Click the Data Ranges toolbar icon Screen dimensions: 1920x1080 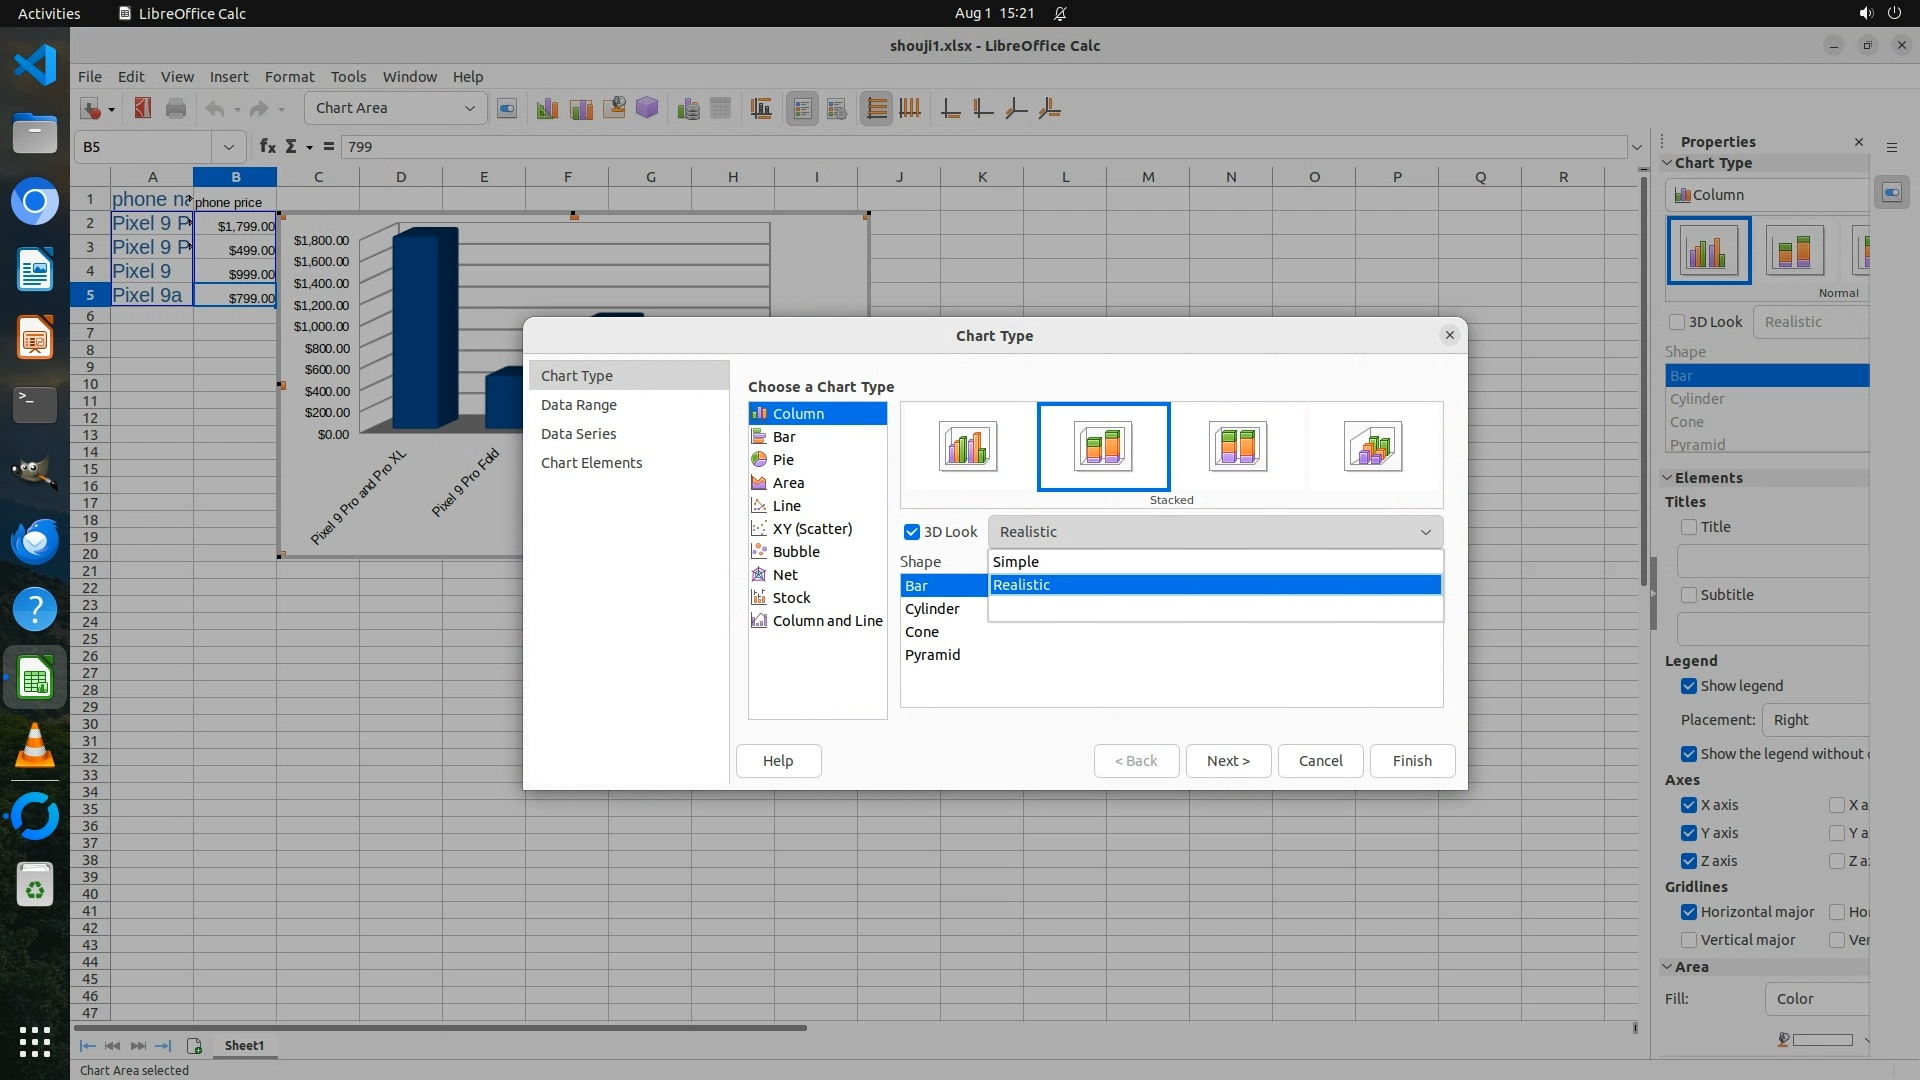click(x=688, y=108)
